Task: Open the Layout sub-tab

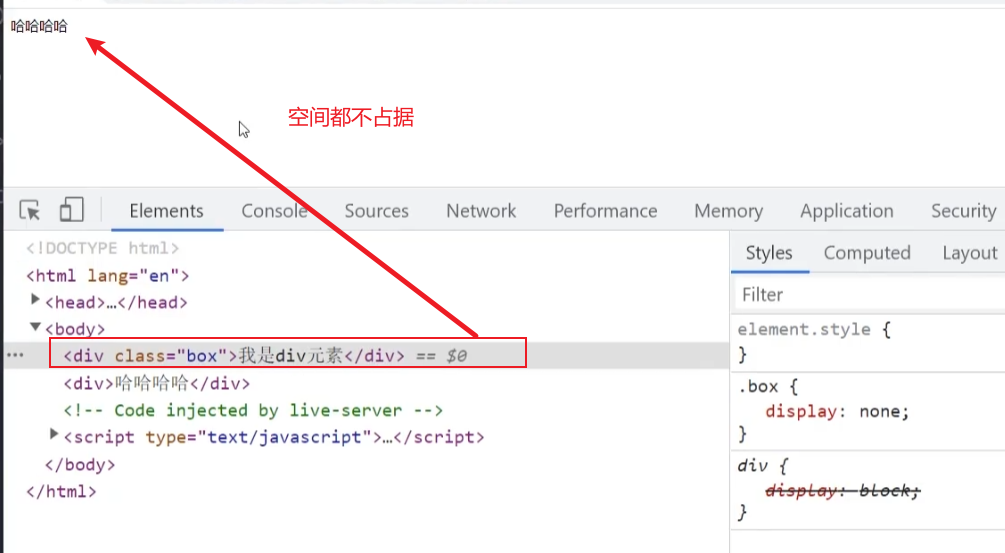Action: pyautogui.click(x=970, y=252)
